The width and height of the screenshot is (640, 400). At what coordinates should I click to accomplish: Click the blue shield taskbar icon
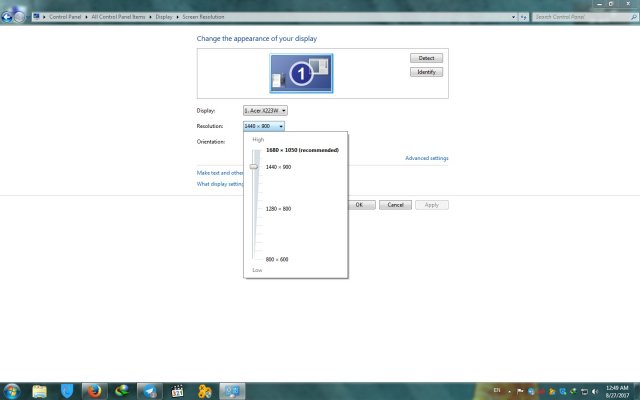tap(67, 390)
